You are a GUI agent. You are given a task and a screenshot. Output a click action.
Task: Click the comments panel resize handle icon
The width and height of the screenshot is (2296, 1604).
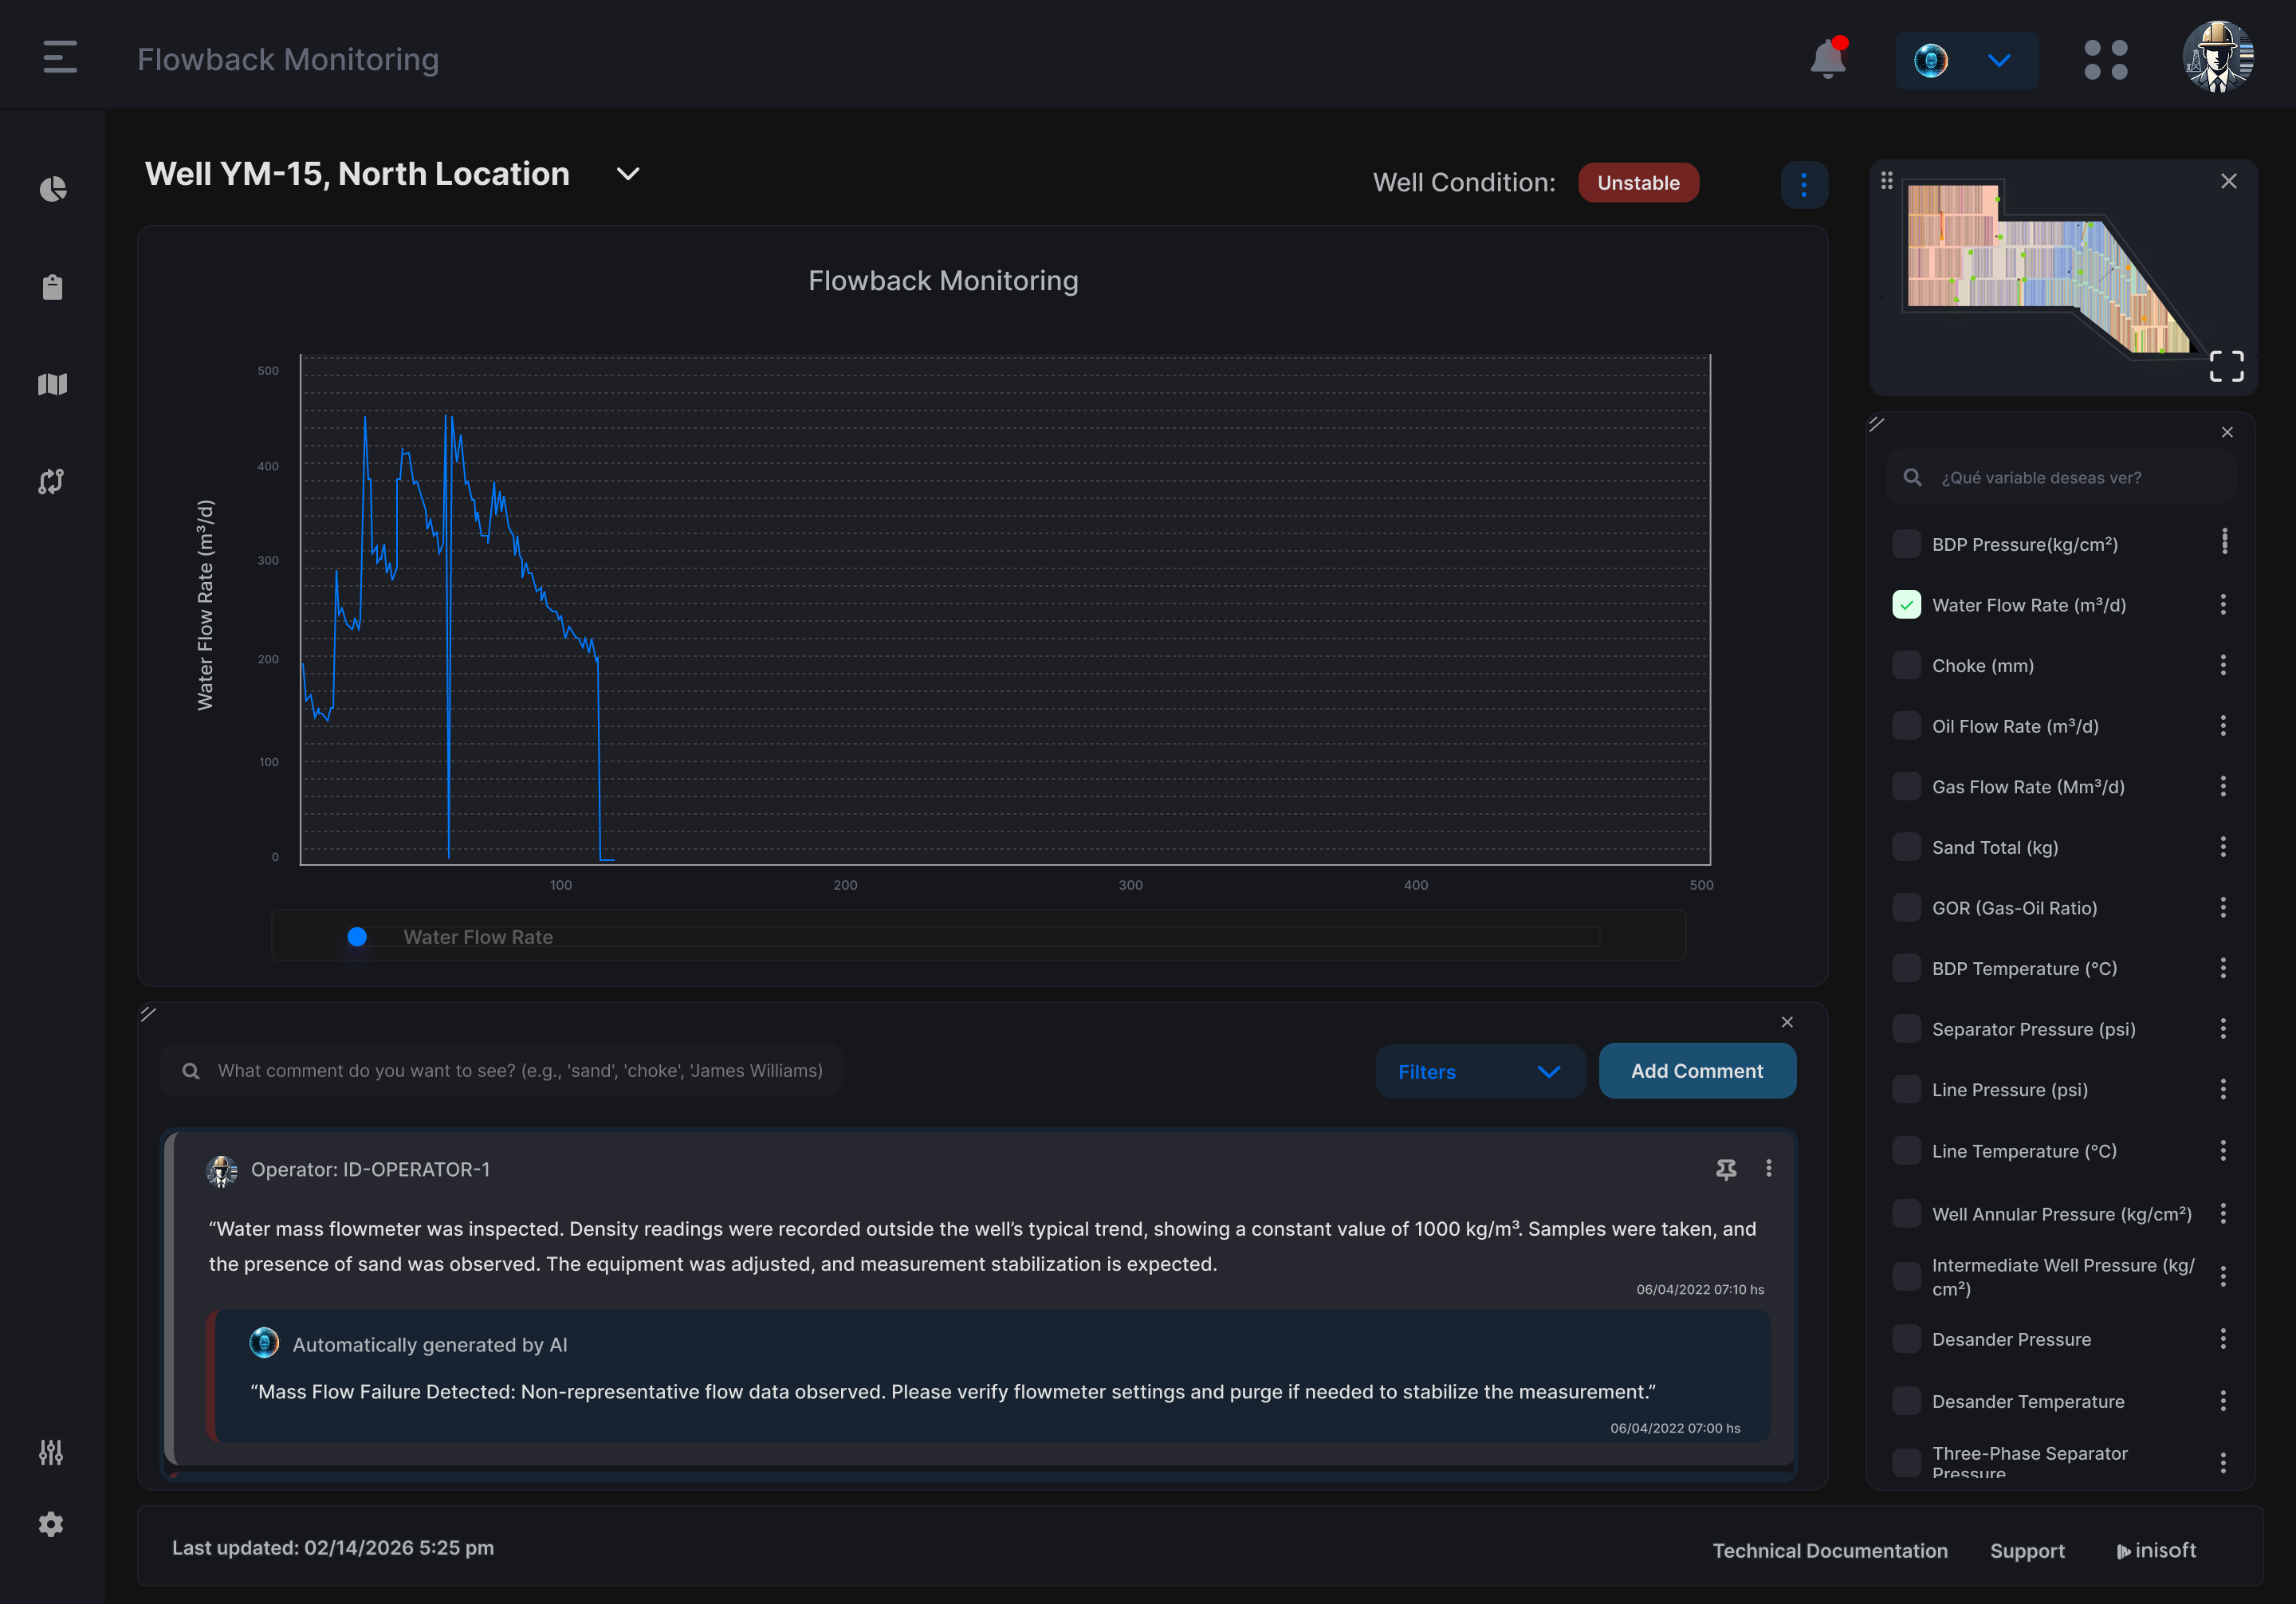point(148,1014)
